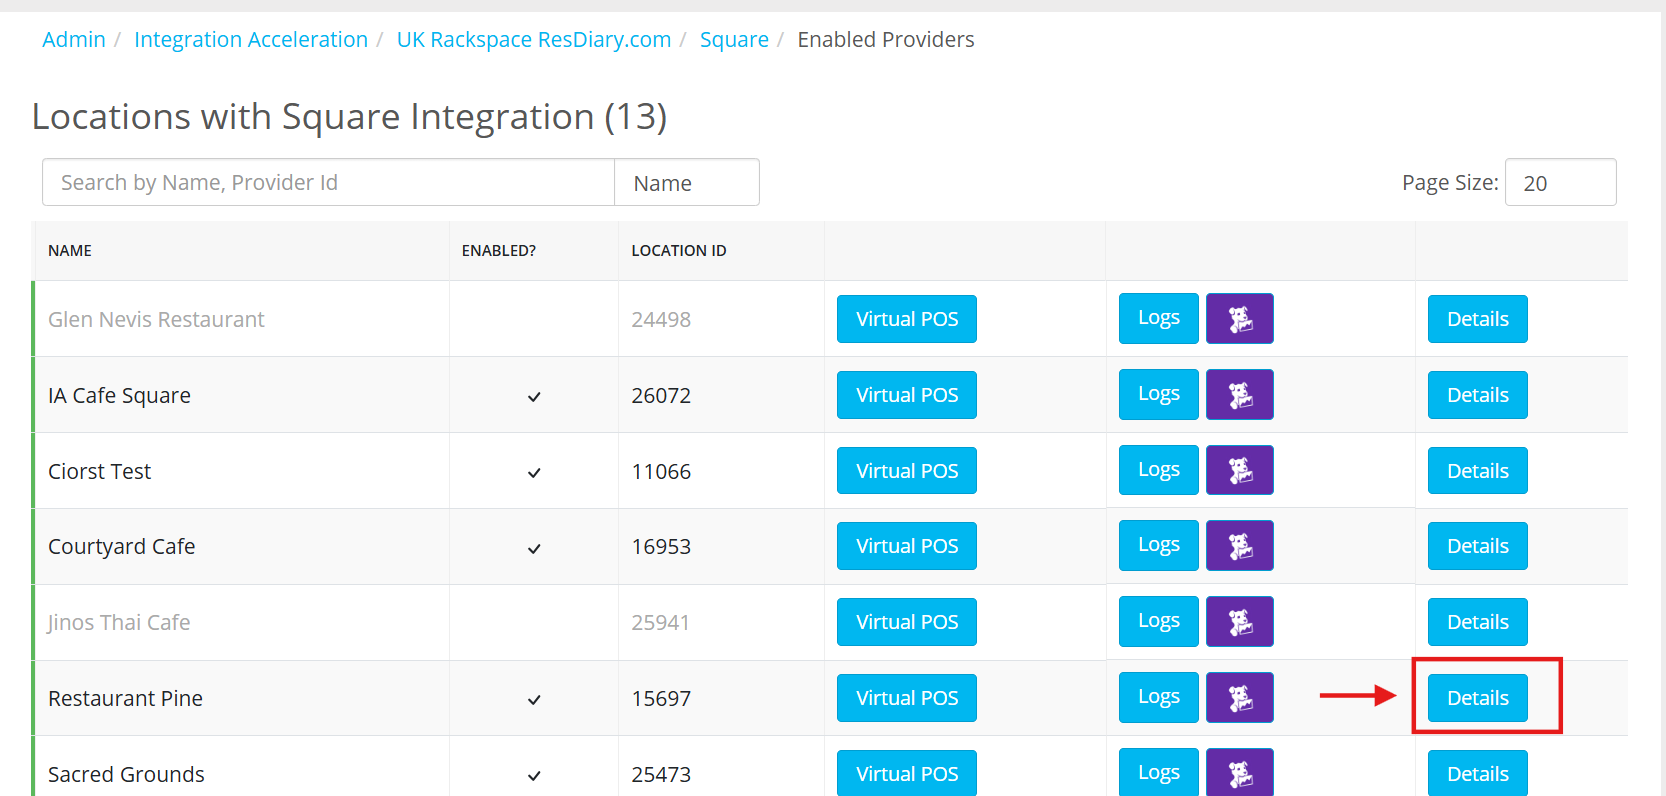The width and height of the screenshot is (1666, 796).
Task: Open Details for Restaurant Pine
Action: (1478, 698)
